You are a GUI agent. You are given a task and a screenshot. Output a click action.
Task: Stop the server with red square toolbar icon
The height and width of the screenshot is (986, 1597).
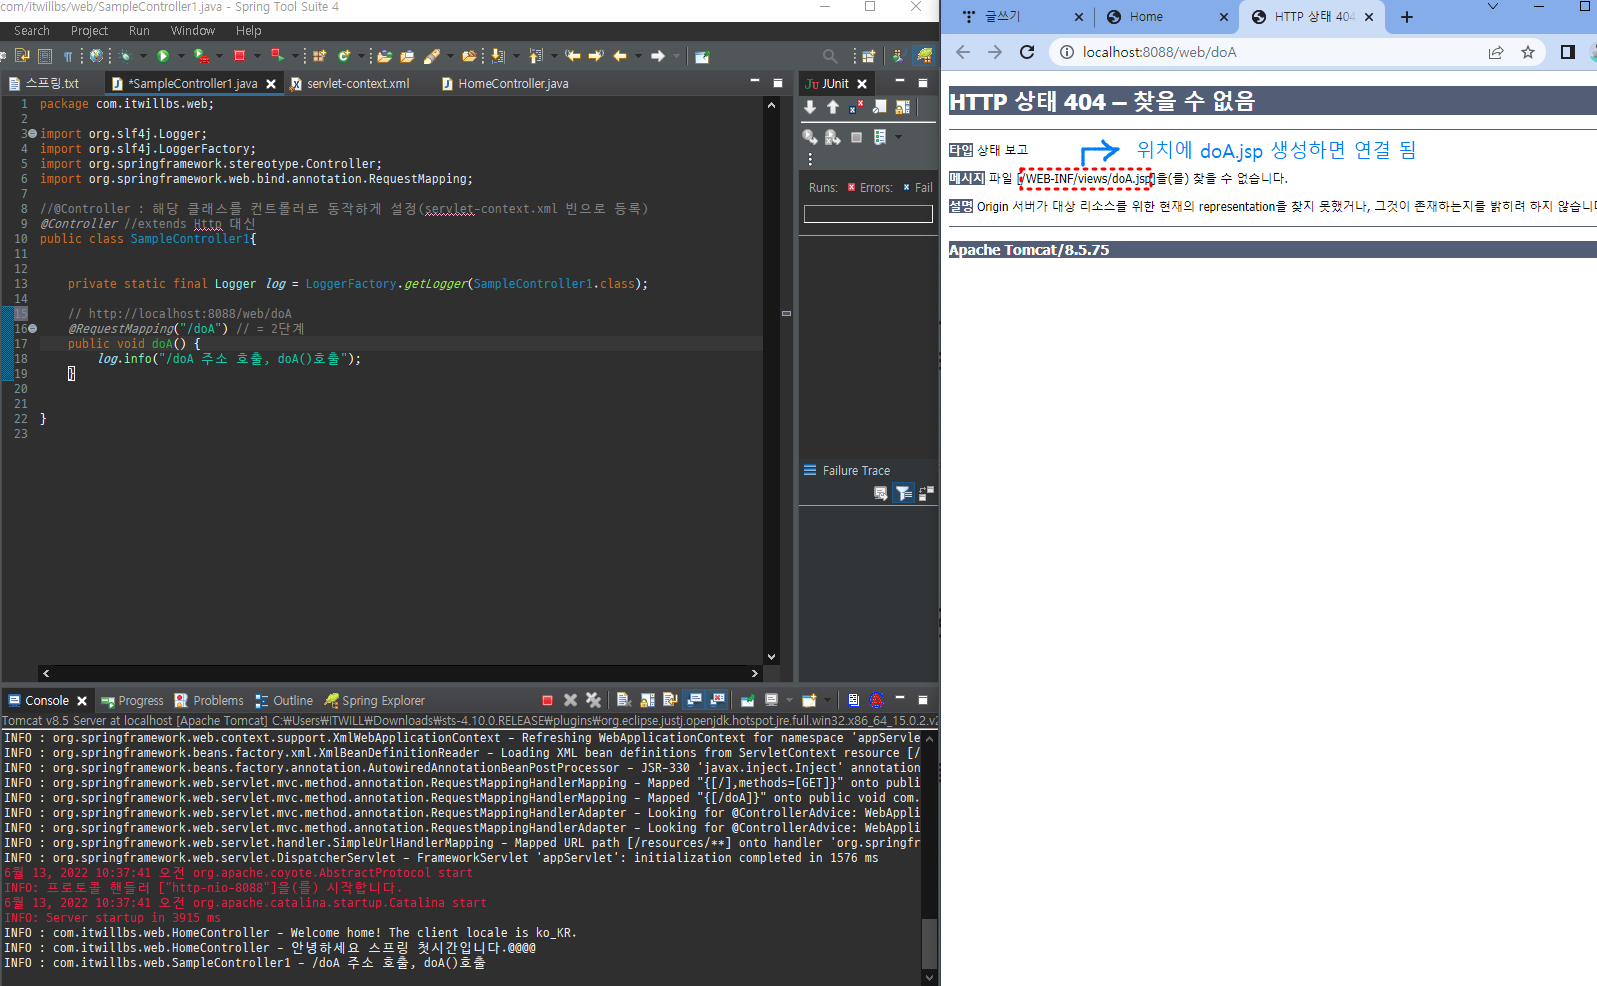(x=239, y=56)
